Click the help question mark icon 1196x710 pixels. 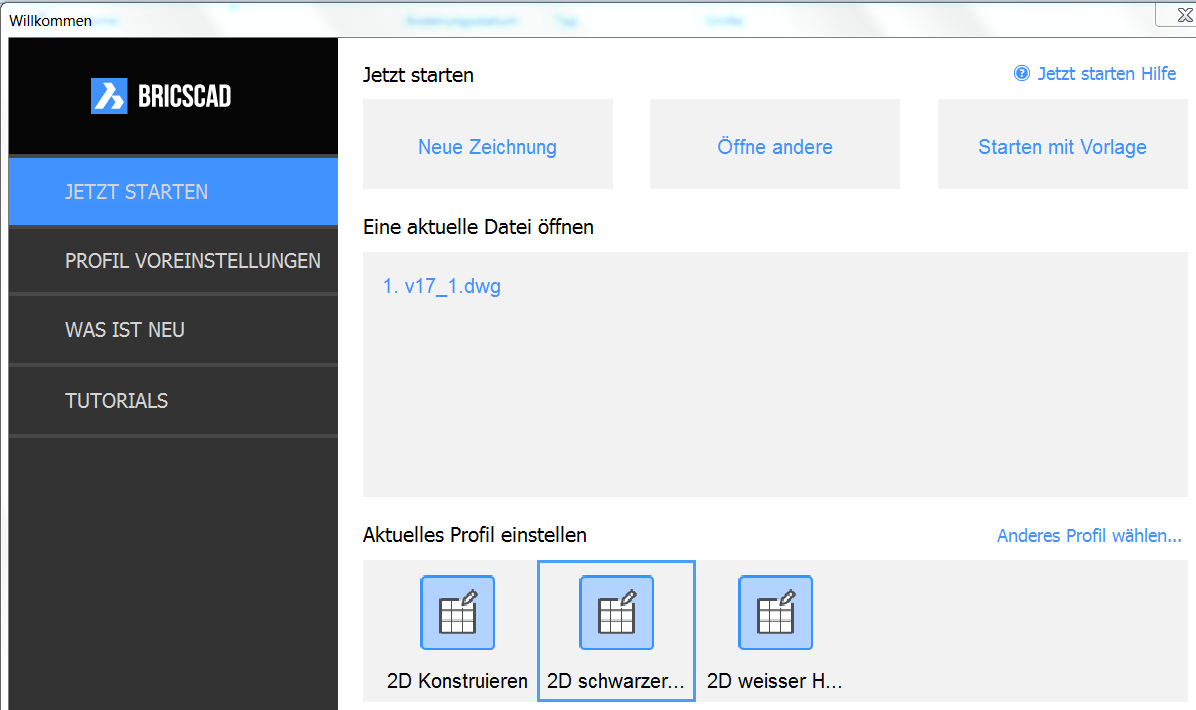(1021, 73)
